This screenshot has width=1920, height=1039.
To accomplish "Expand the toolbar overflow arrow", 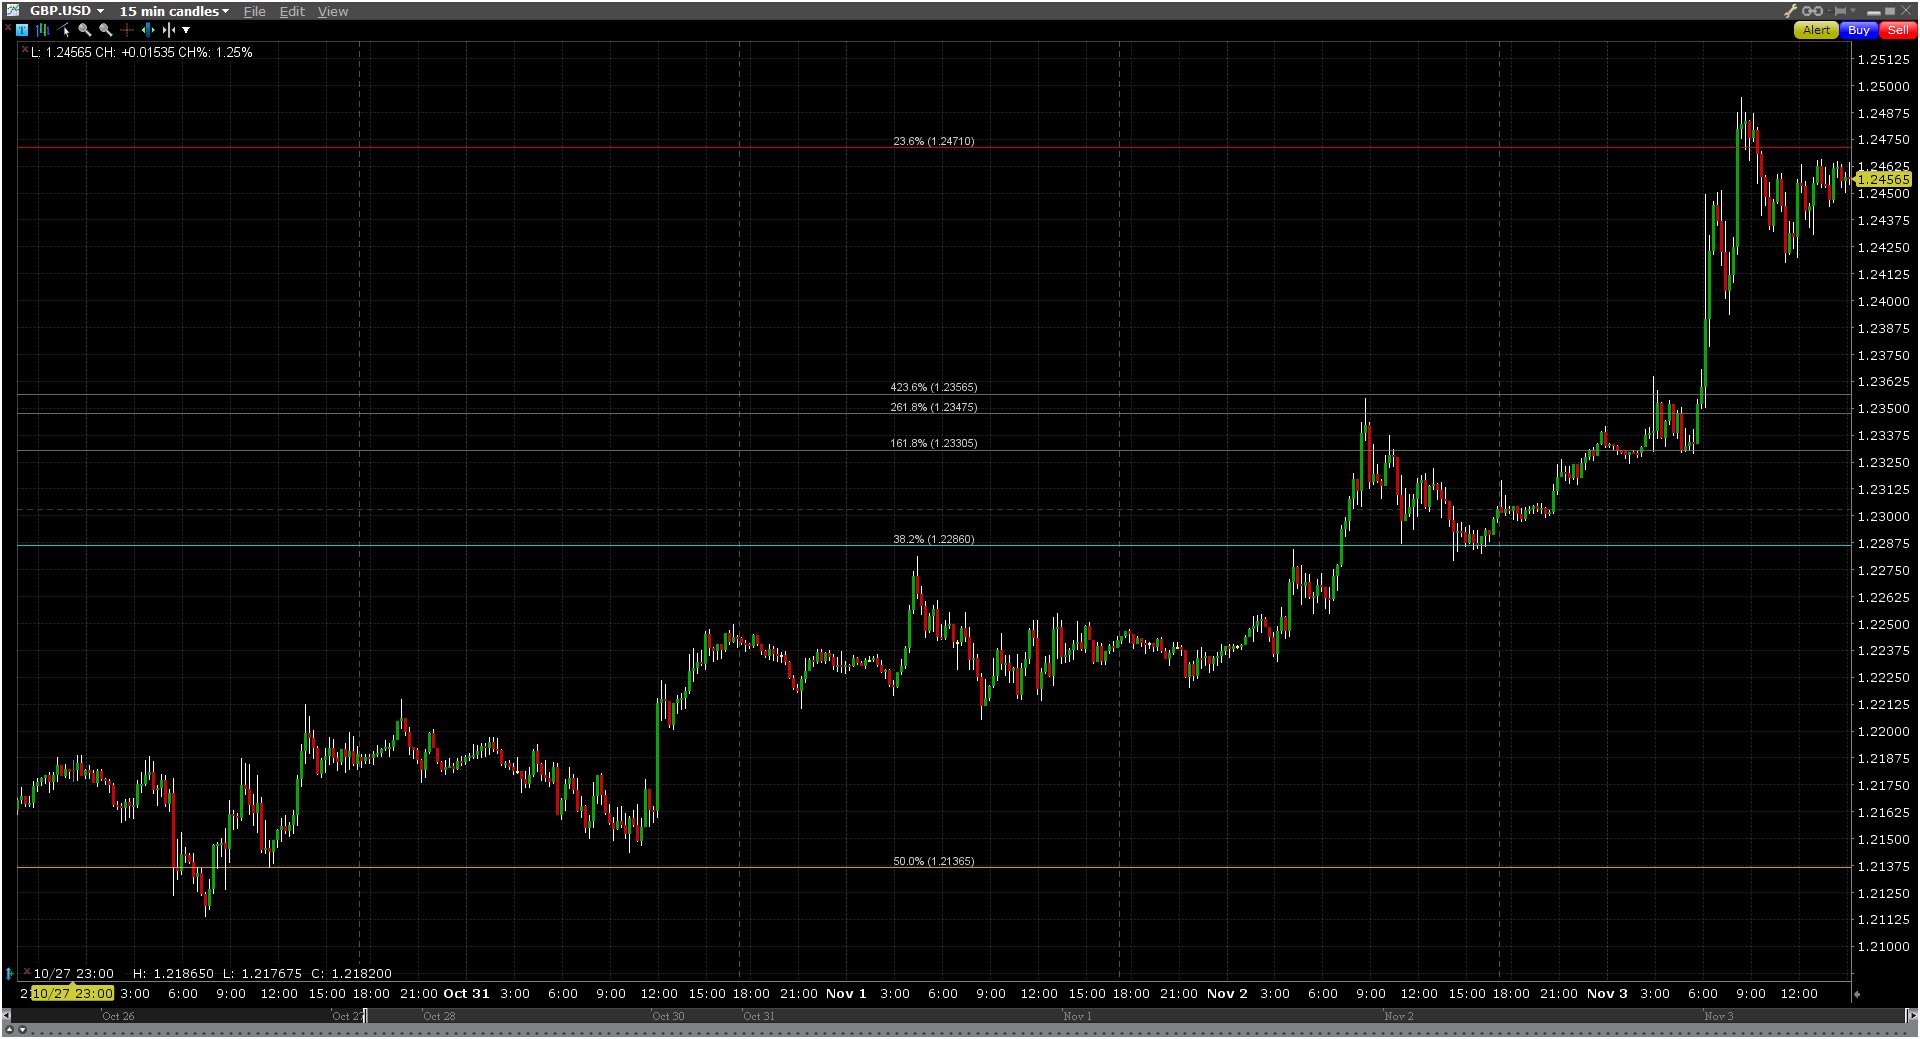I will pos(186,30).
